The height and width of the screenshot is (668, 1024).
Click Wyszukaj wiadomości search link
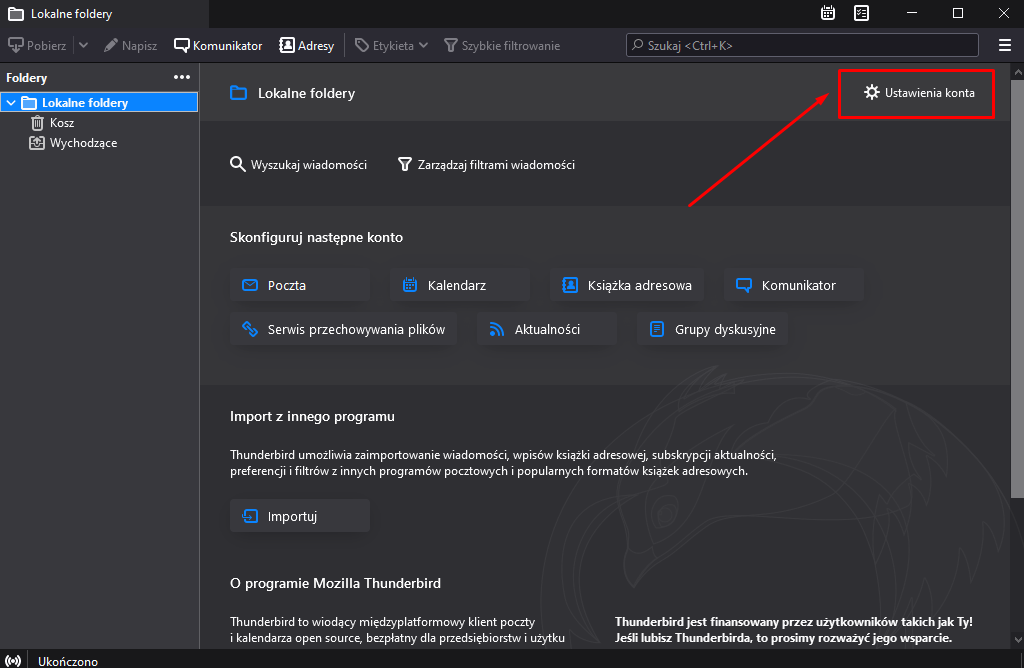[x=298, y=165]
